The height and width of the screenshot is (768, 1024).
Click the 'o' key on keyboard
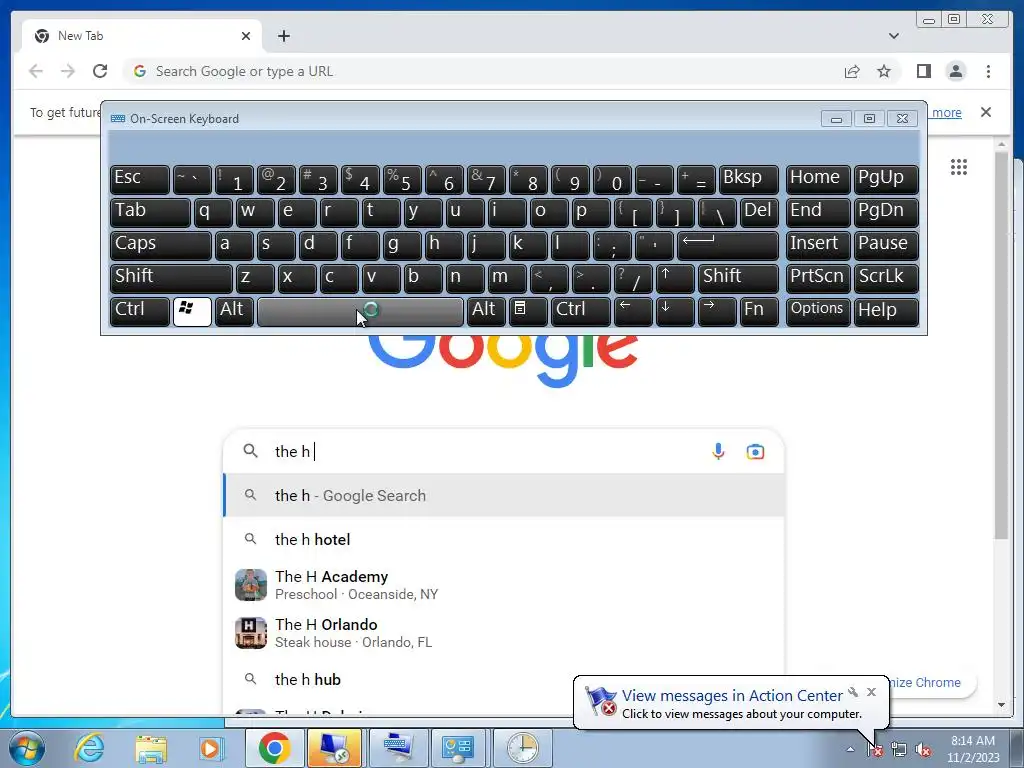coord(549,212)
